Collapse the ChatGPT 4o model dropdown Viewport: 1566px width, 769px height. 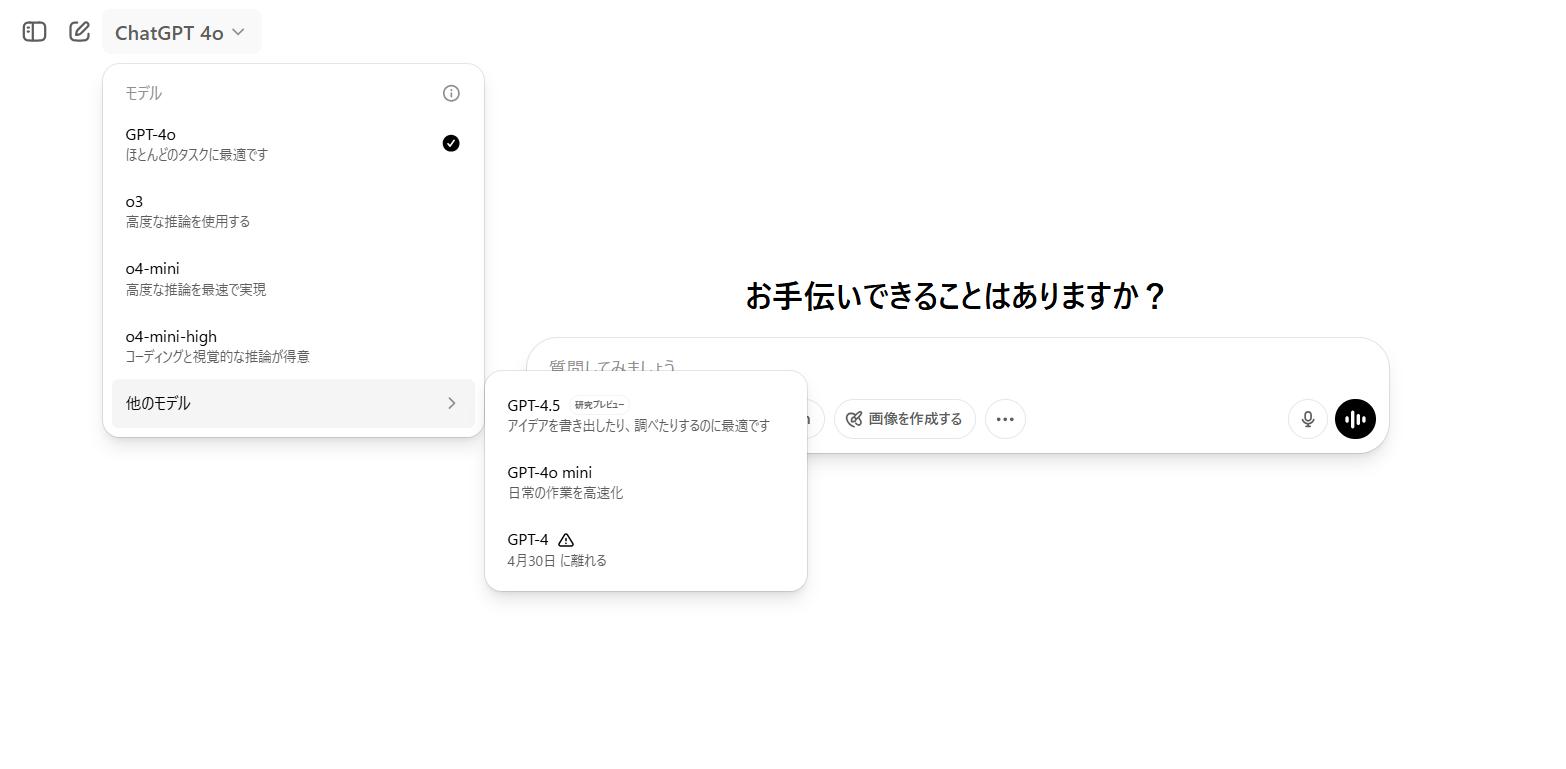(181, 32)
